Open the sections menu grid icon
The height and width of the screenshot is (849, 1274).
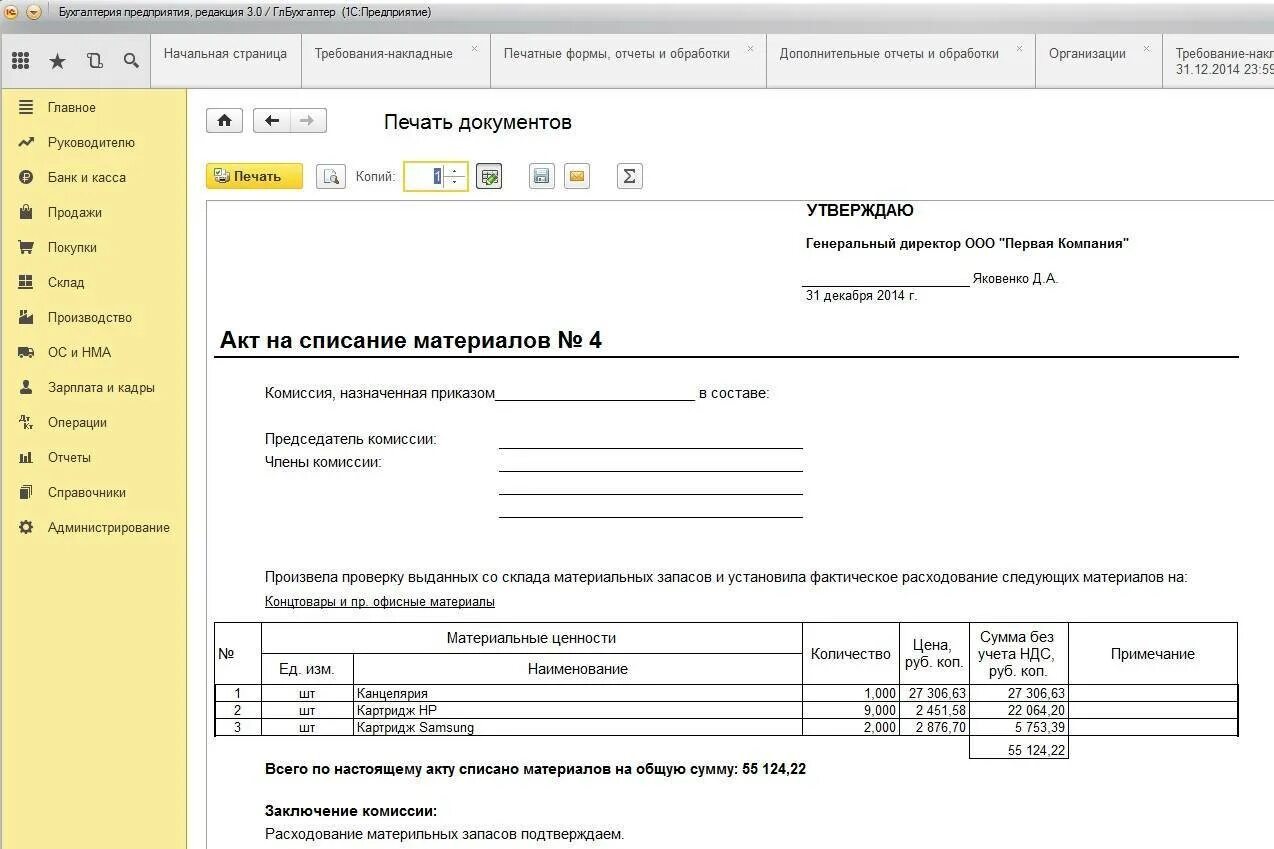click(21, 60)
